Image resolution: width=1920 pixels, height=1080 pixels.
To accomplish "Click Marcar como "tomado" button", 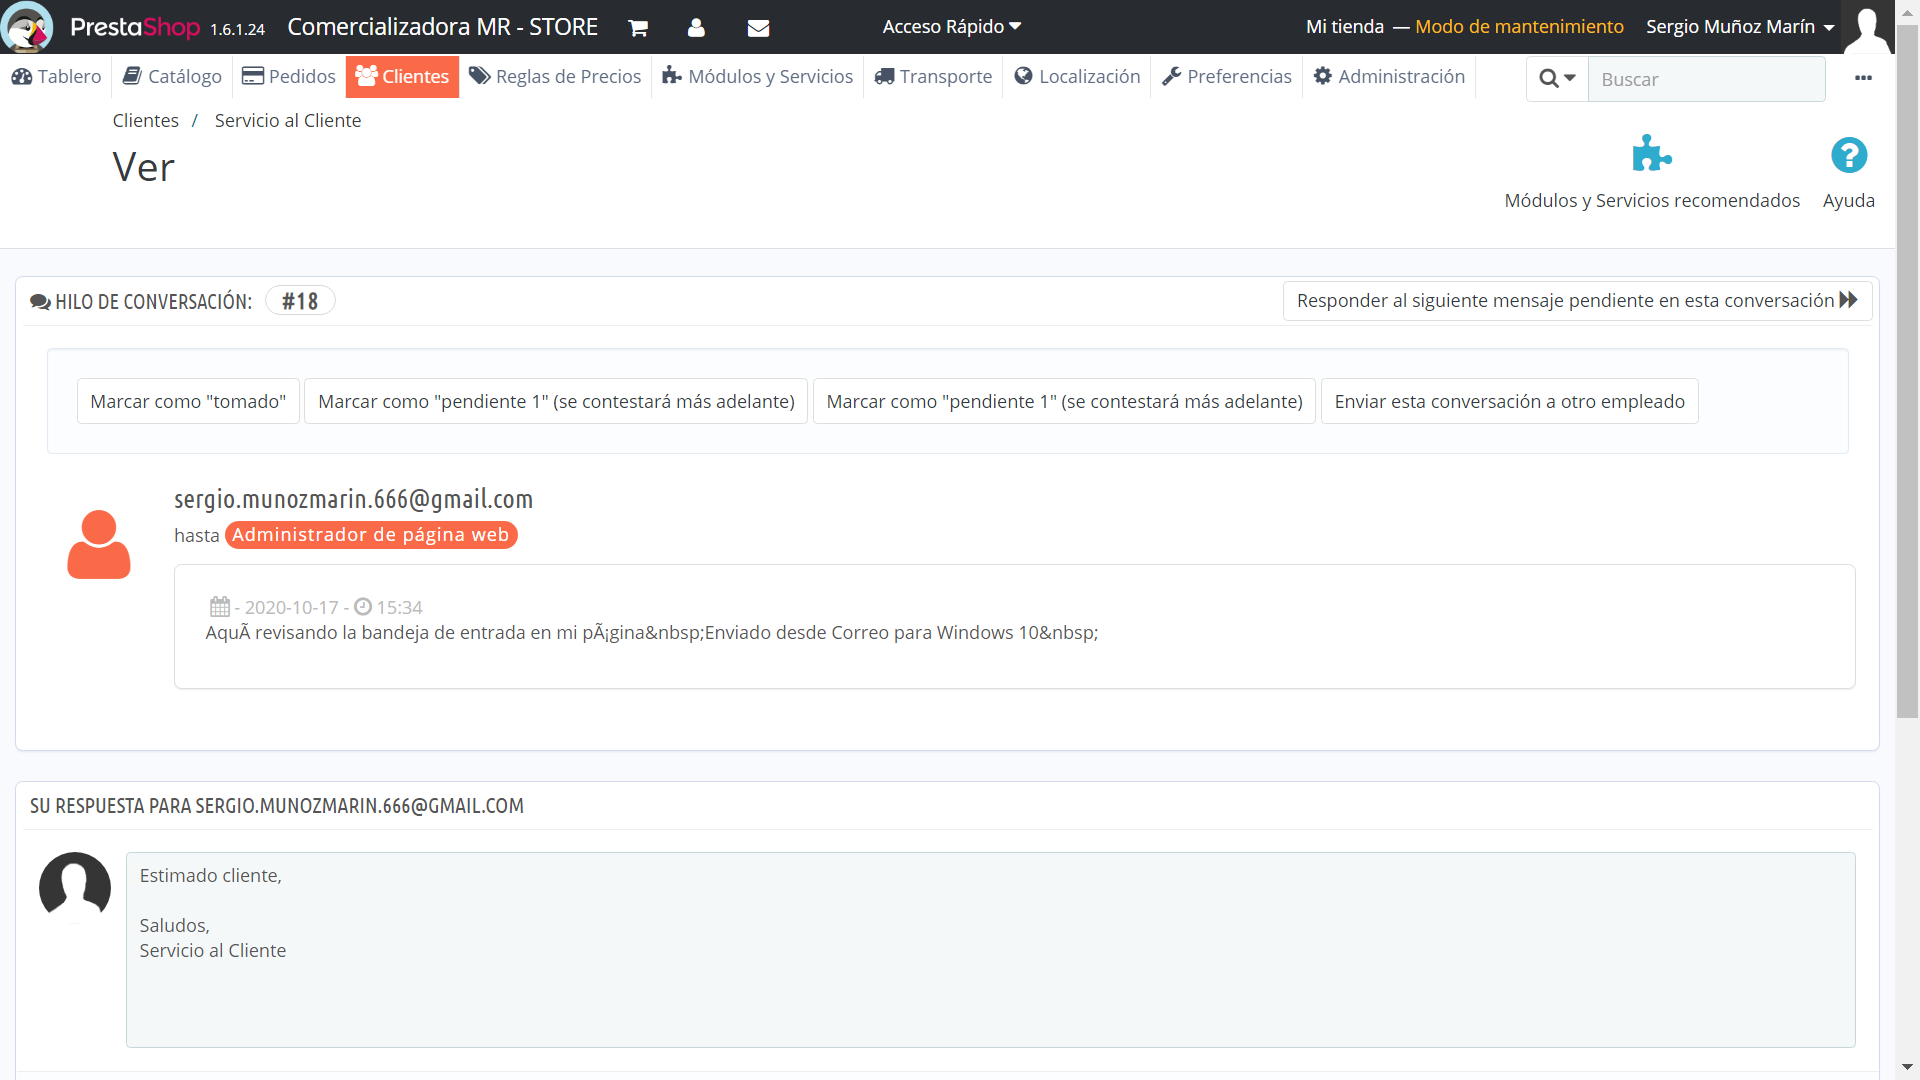I will coord(188,402).
